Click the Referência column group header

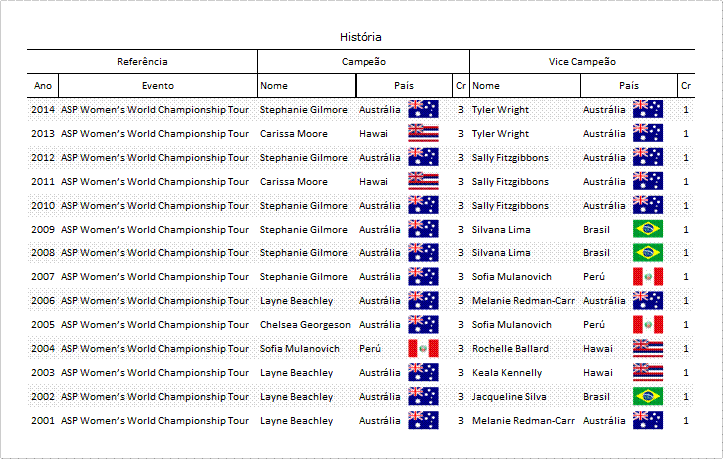coord(142,61)
